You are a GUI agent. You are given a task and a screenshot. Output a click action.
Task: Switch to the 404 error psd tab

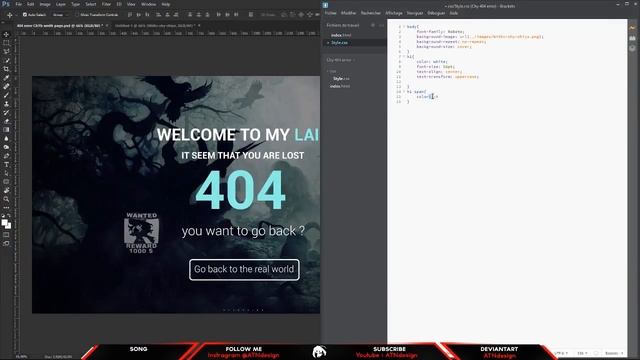[x=61, y=26]
